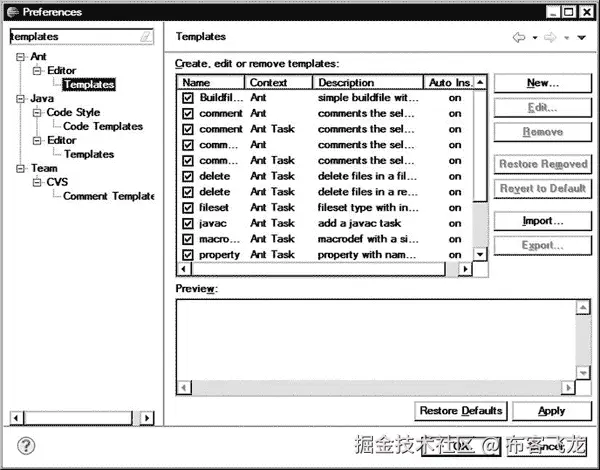Click templates table scroll left arrow
The width and height of the screenshot is (600, 470).
click(184, 269)
